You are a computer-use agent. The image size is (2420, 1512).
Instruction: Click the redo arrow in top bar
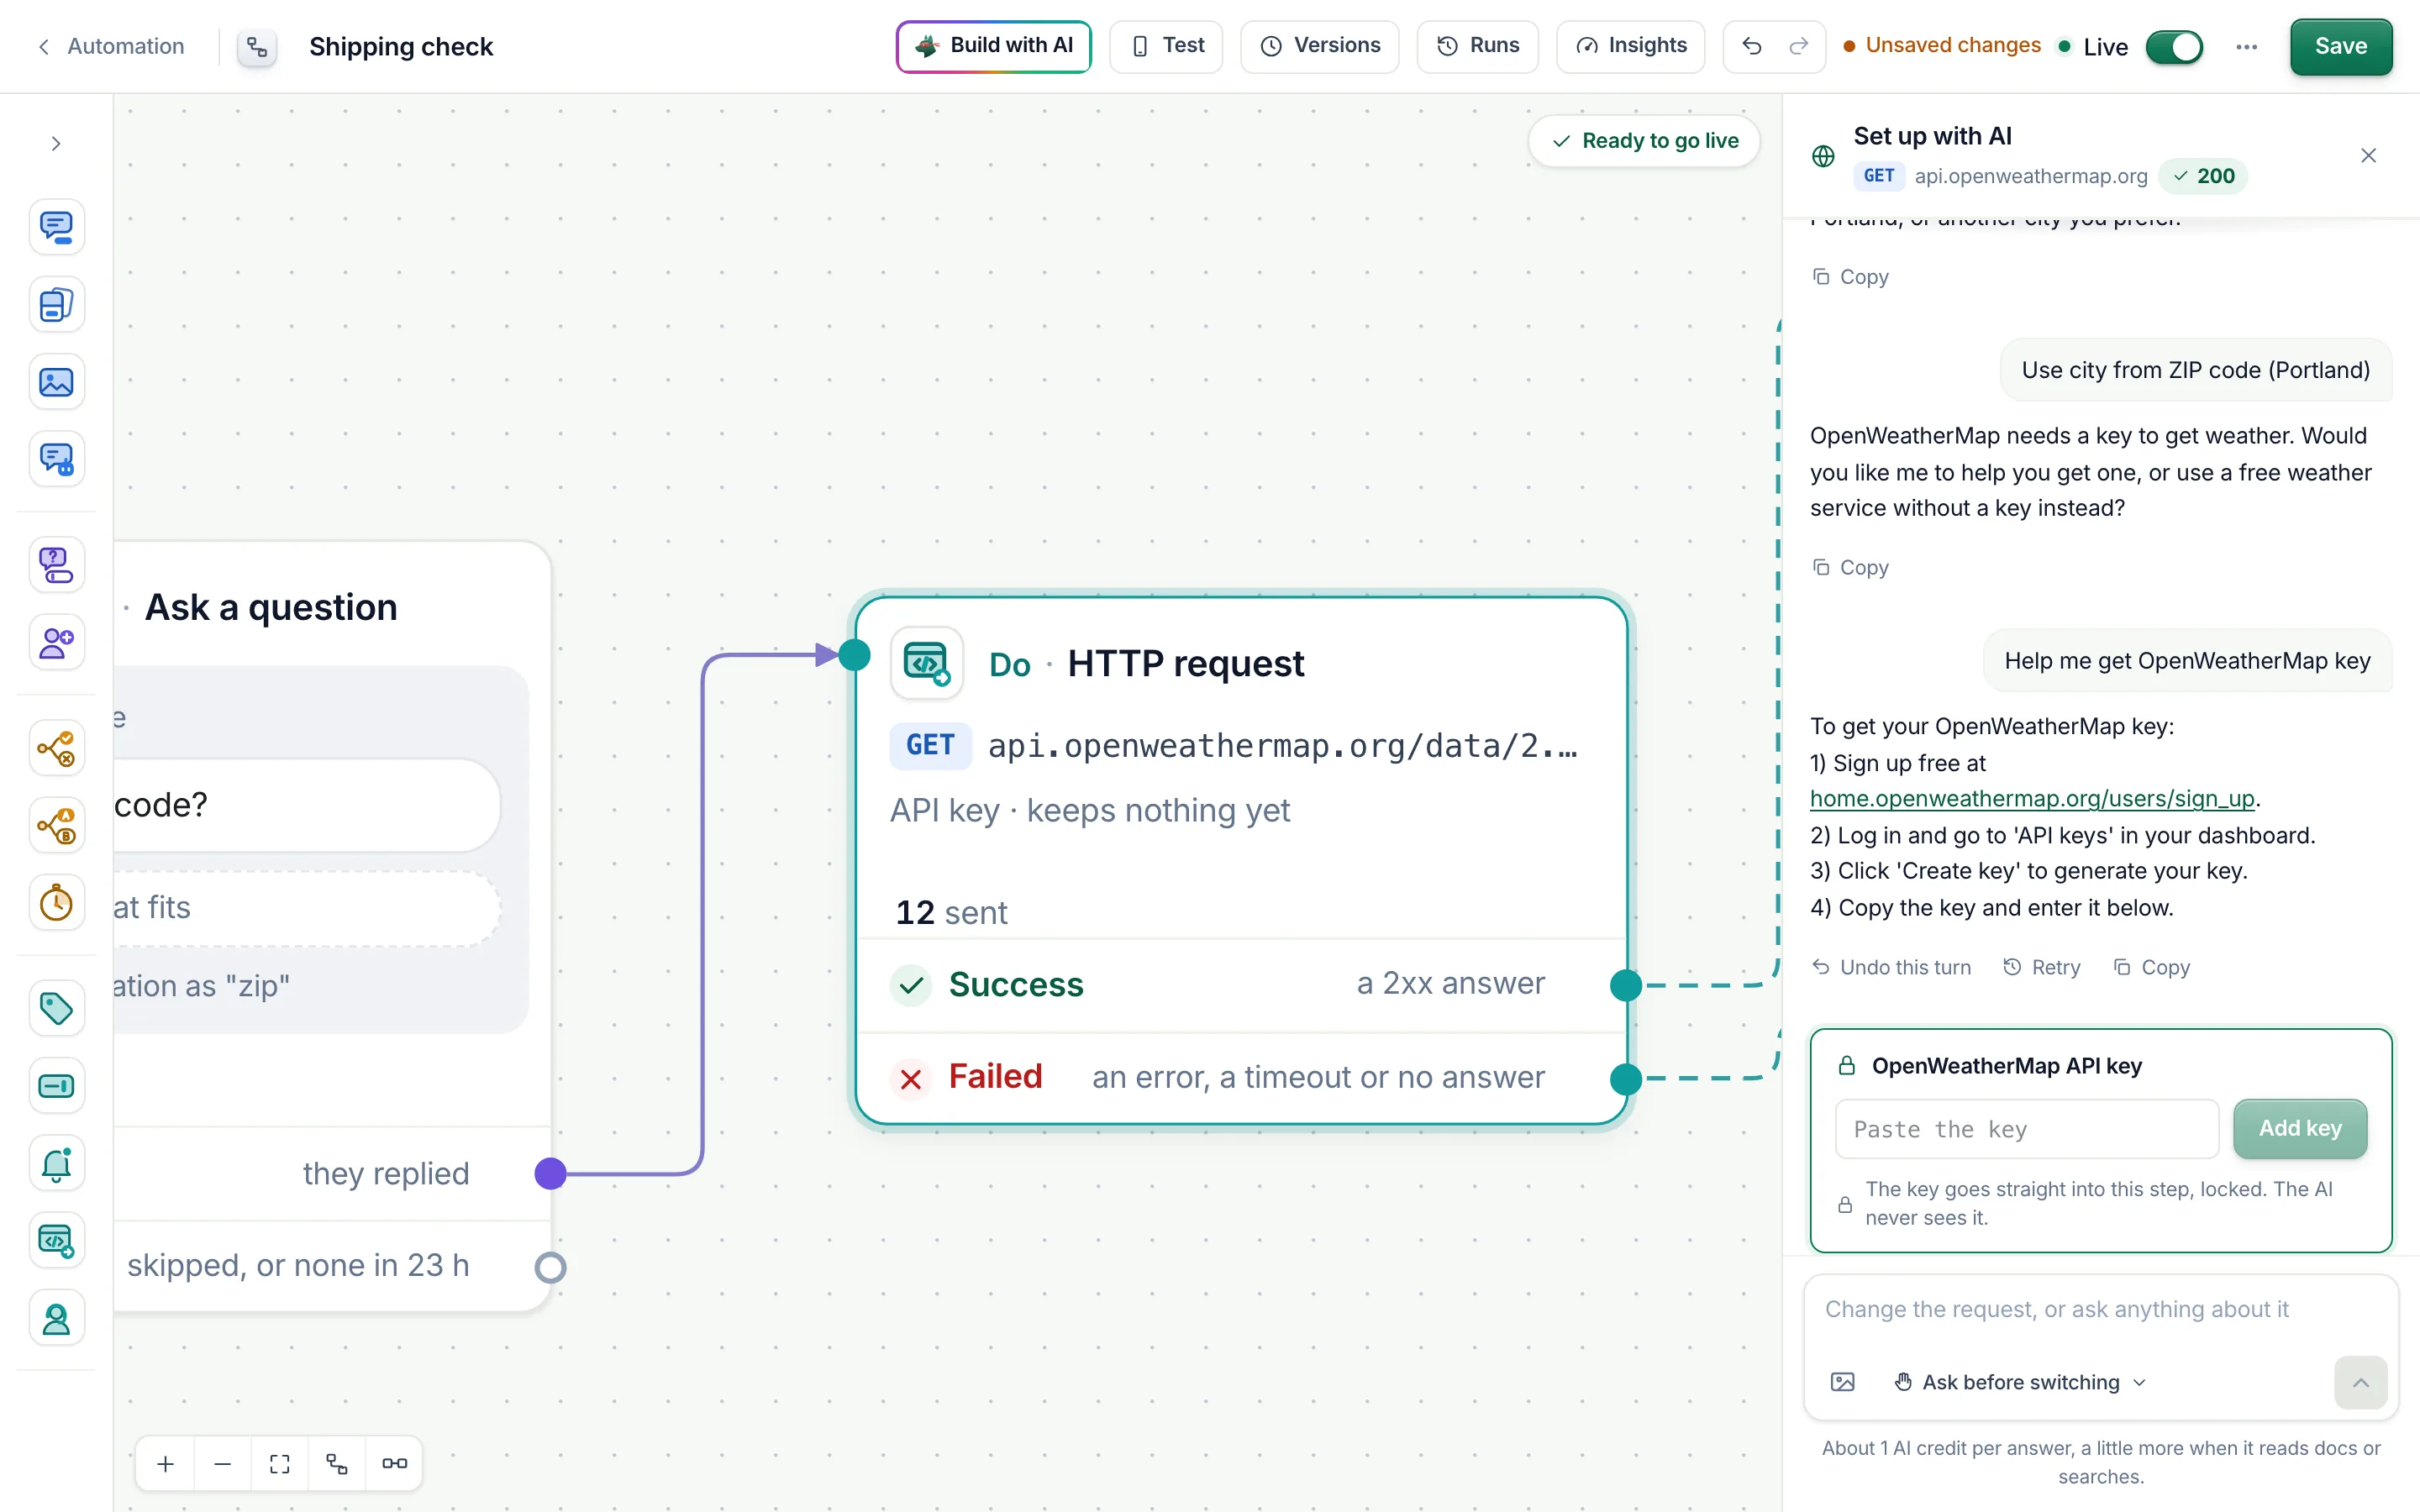coord(1798,46)
